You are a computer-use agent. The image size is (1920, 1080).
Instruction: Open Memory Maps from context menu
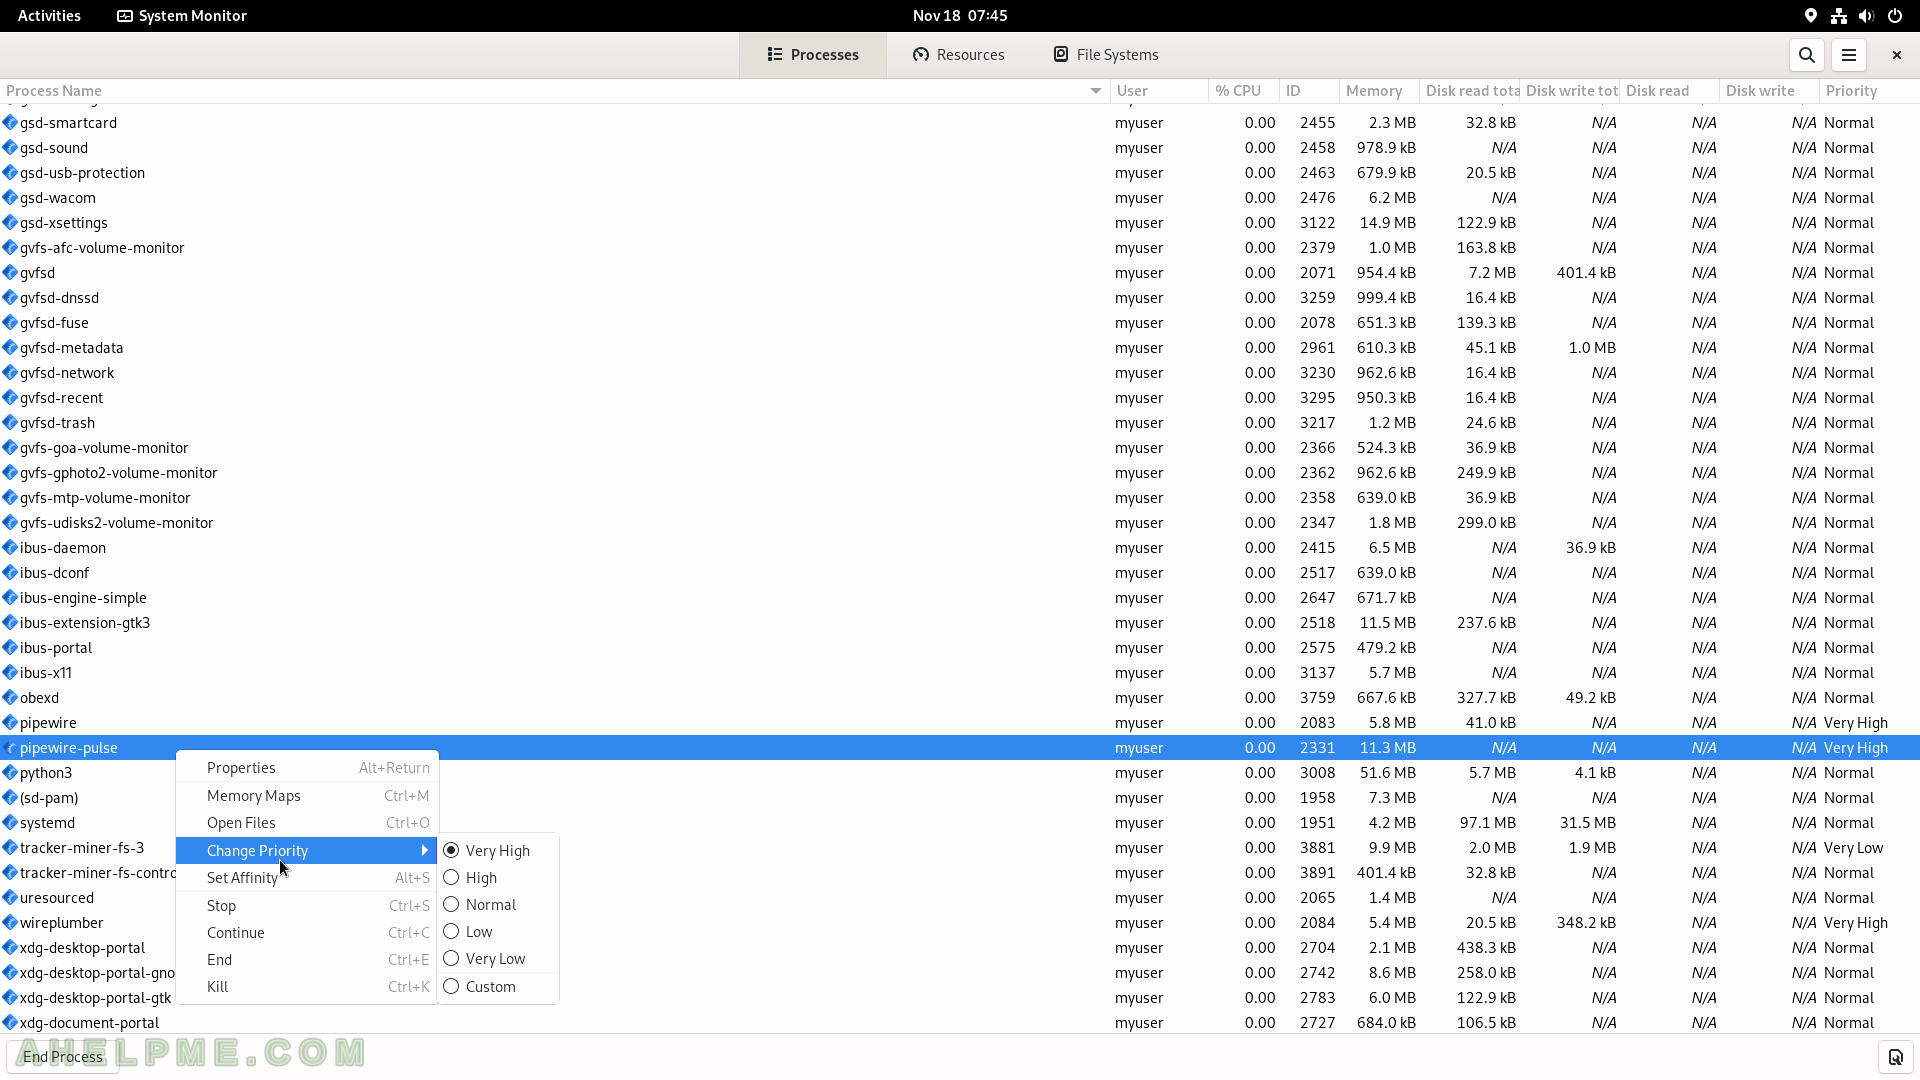[307, 796]
